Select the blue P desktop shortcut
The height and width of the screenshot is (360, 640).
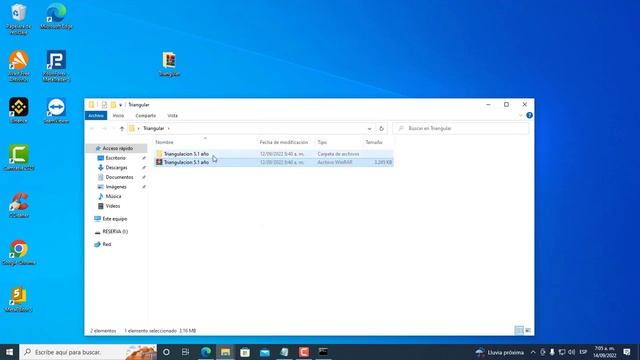tap(56, 66)
